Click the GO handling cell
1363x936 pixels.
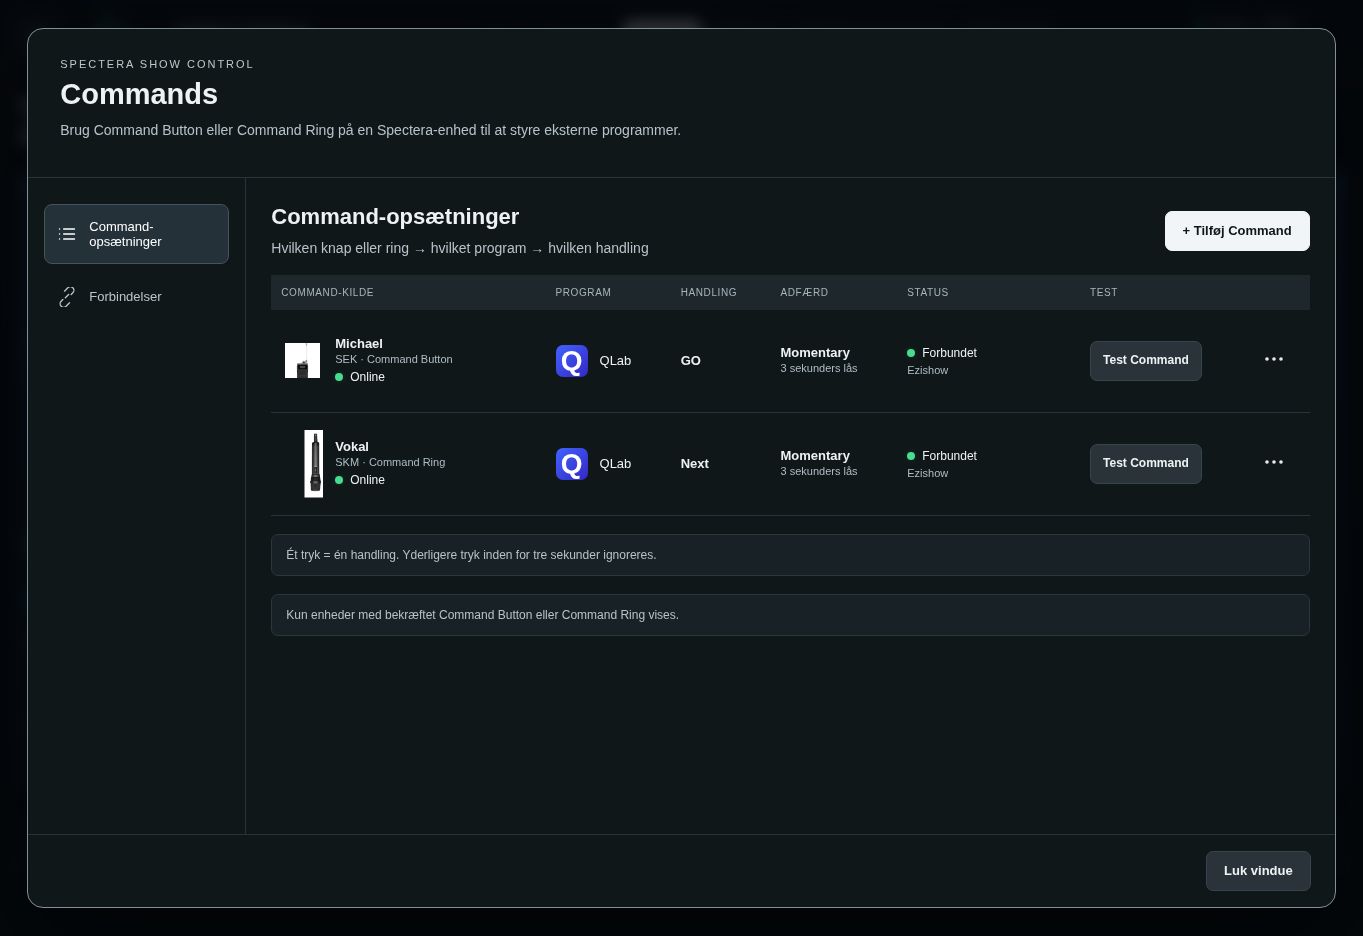691,361
